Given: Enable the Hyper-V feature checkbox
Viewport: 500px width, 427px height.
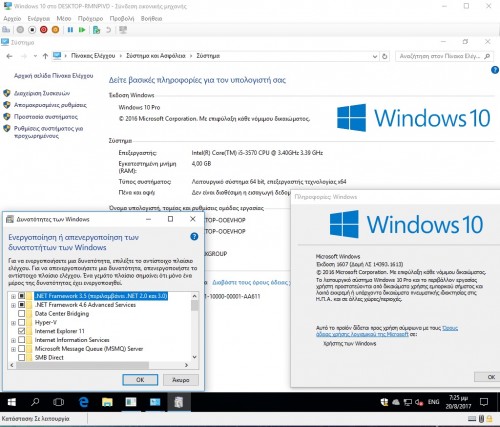Looking at the screenshot, I should coord(21,322).
